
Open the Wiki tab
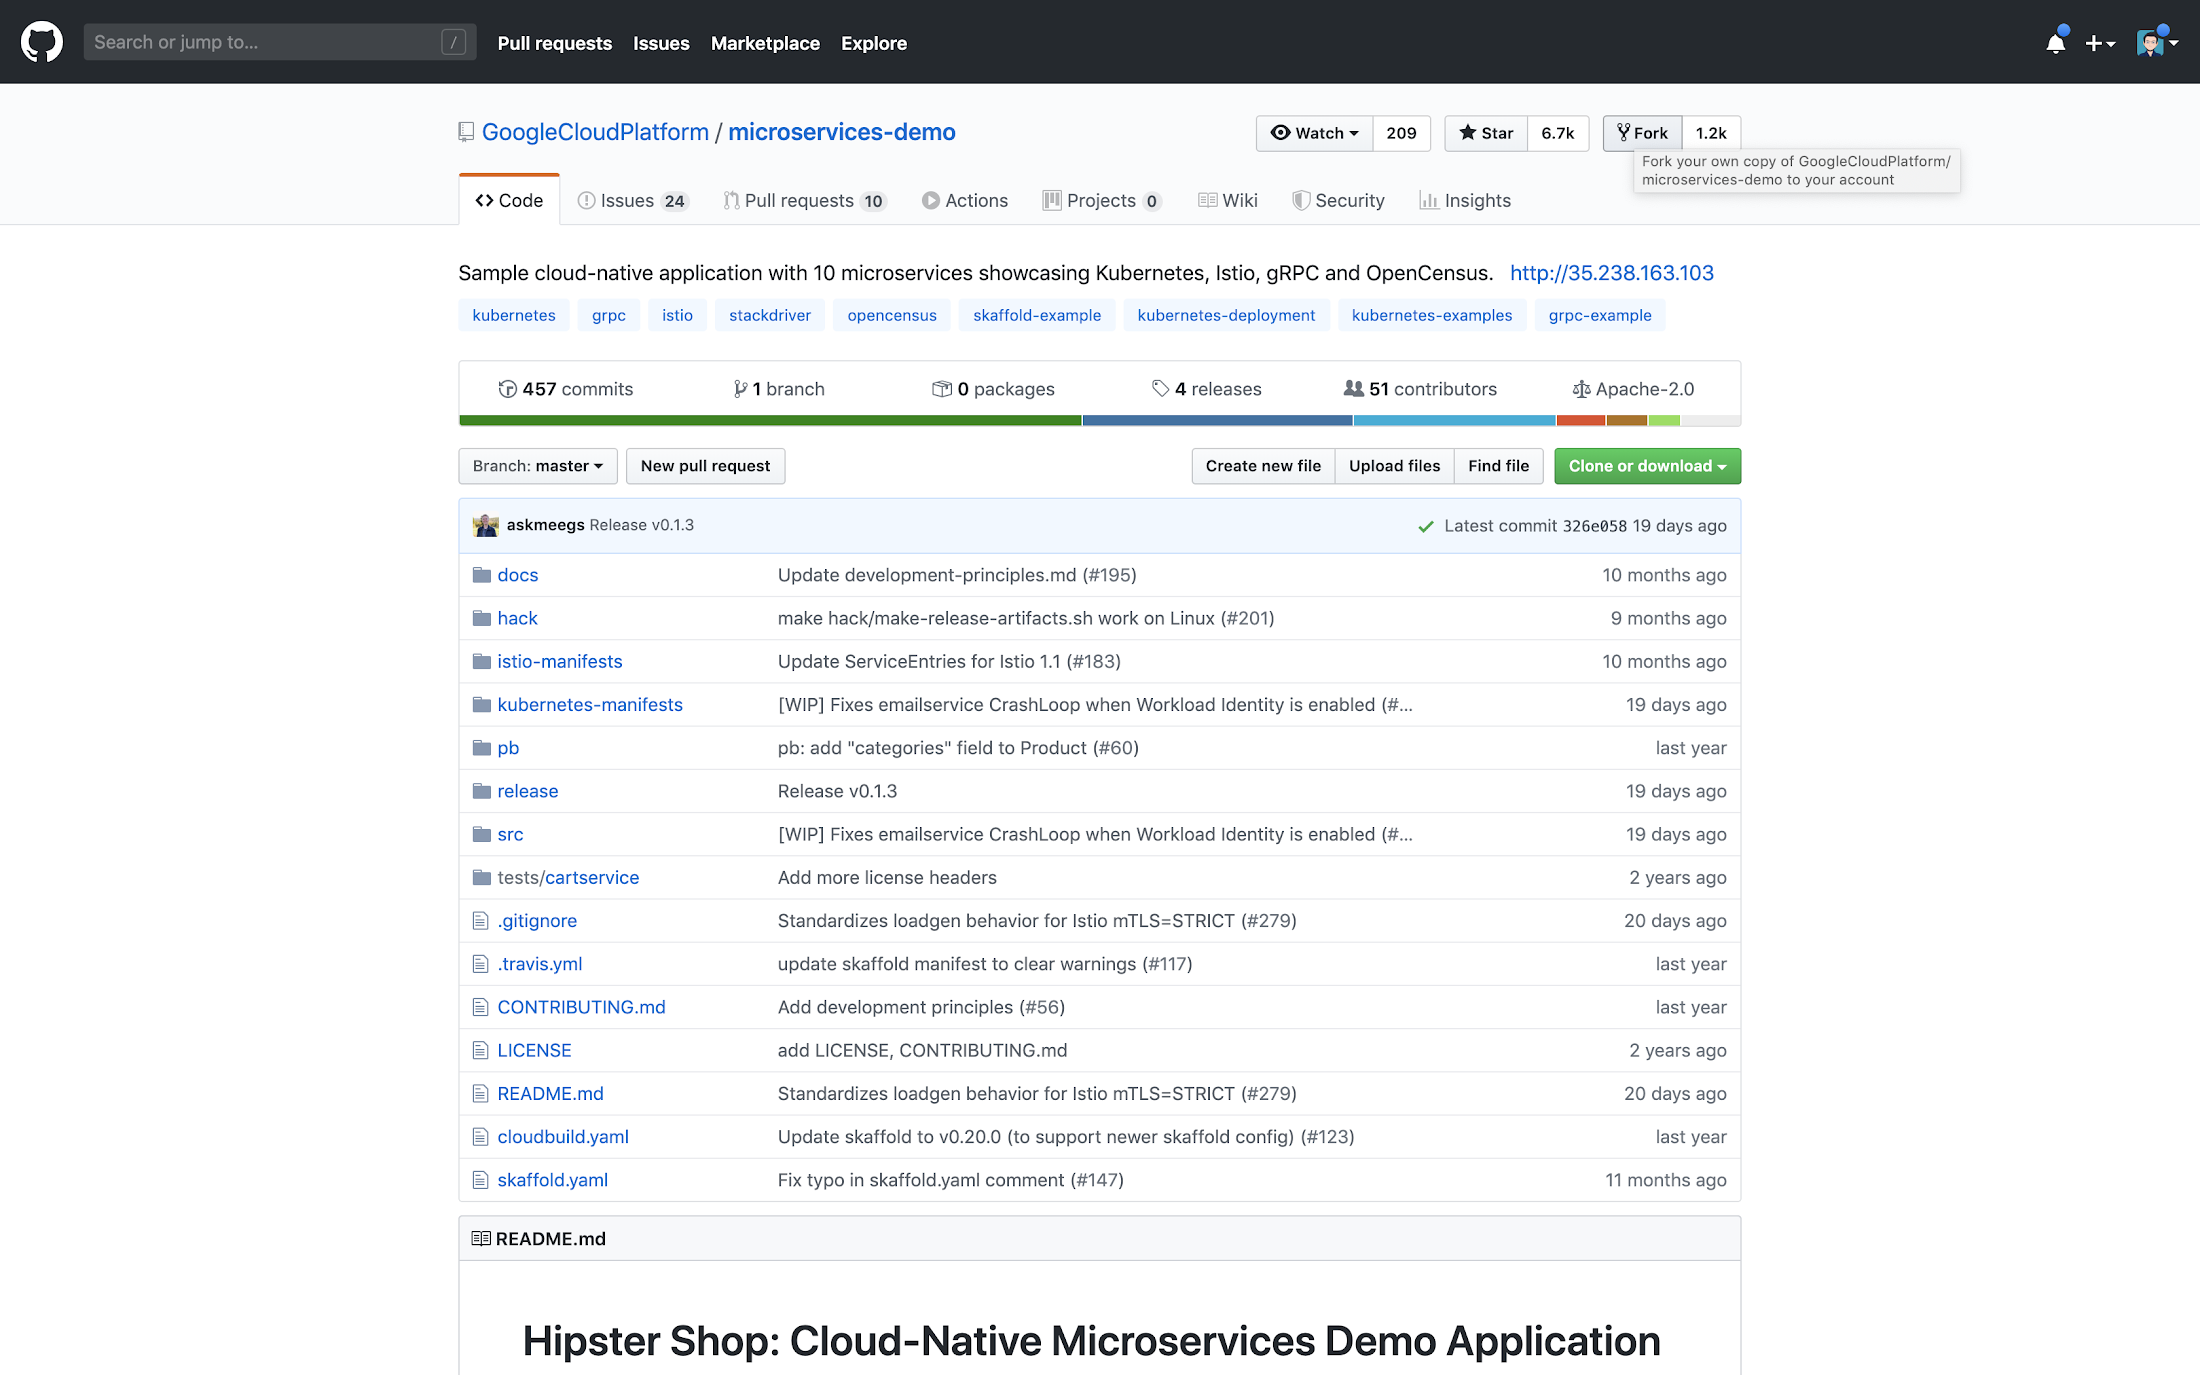(x=1228, y=200)
